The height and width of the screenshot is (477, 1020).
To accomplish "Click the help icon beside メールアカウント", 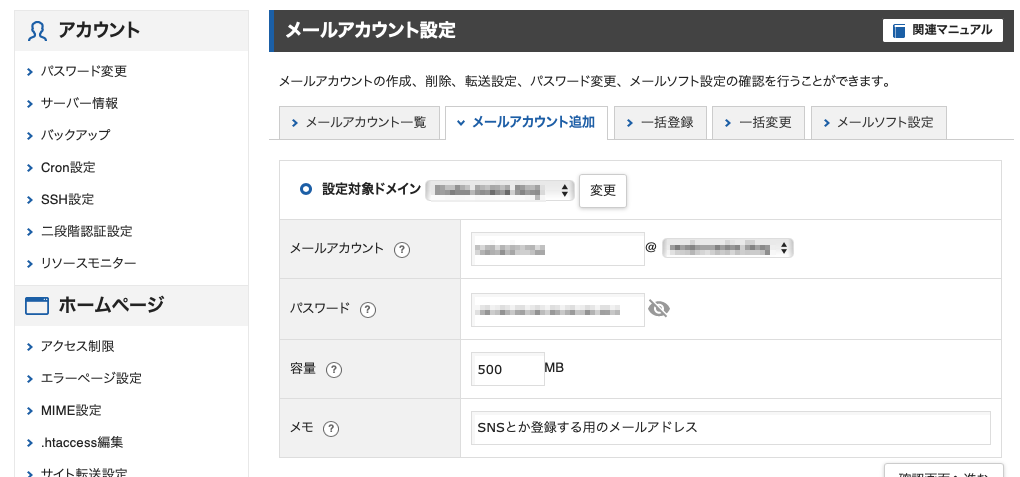I will pos(402,249).
